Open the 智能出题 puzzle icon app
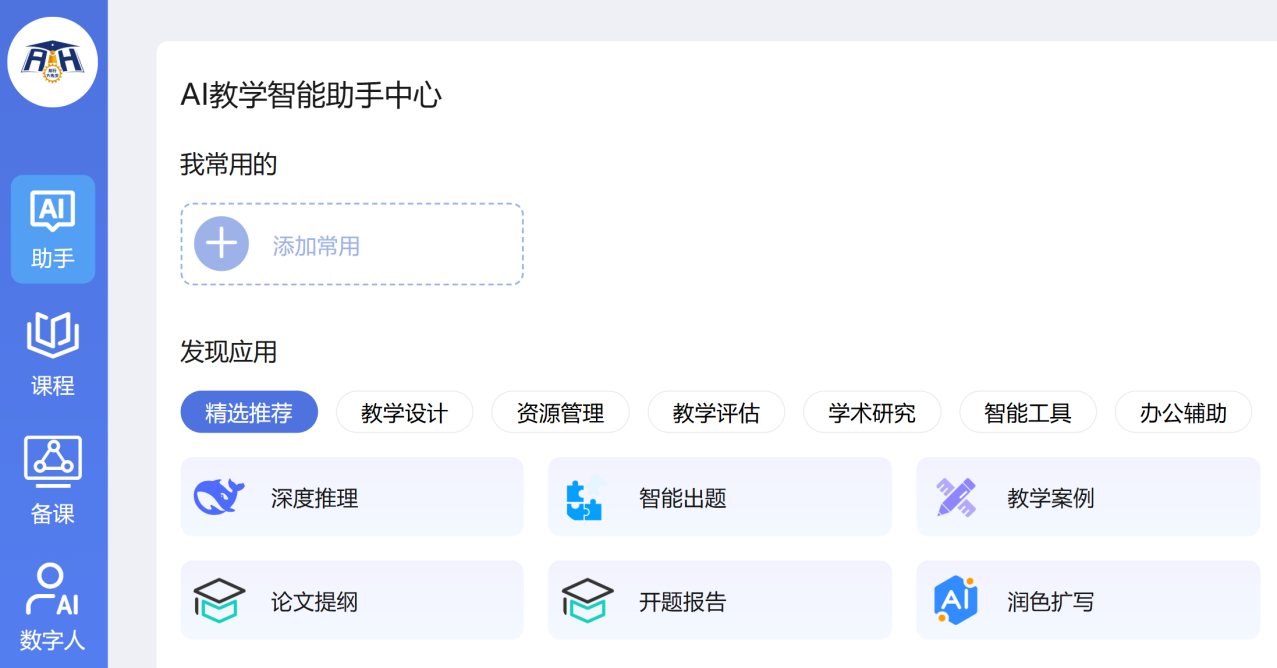This screenshot has height=668, width=1277. click(x=585, y=497)
